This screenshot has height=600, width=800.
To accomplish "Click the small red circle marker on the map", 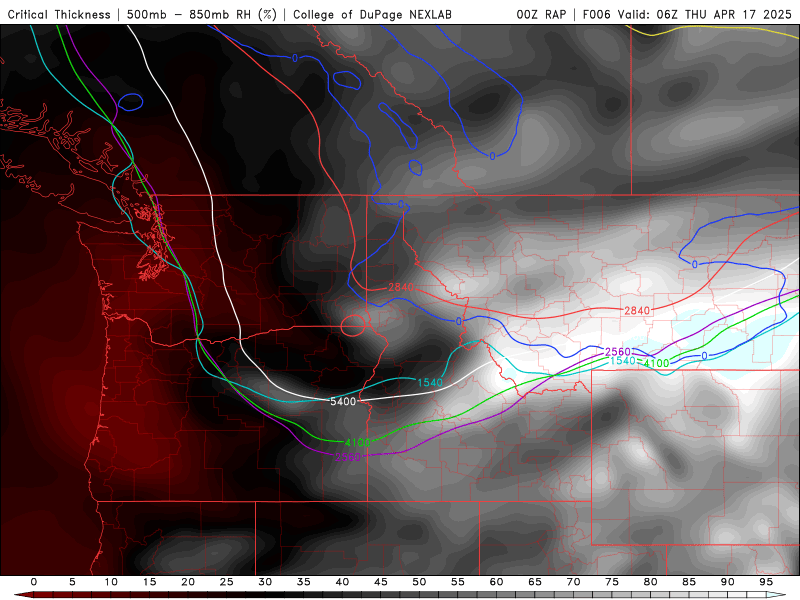I will (353, 326).
